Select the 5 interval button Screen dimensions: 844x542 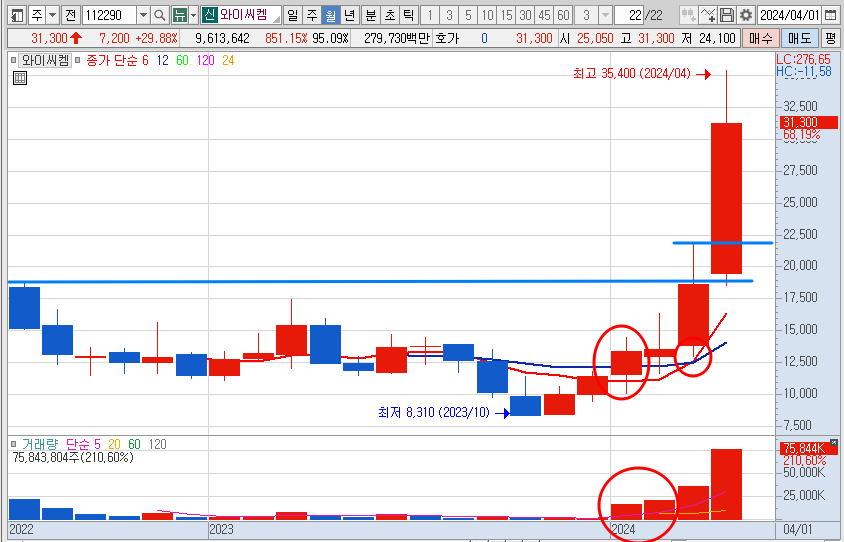[468, 15]
